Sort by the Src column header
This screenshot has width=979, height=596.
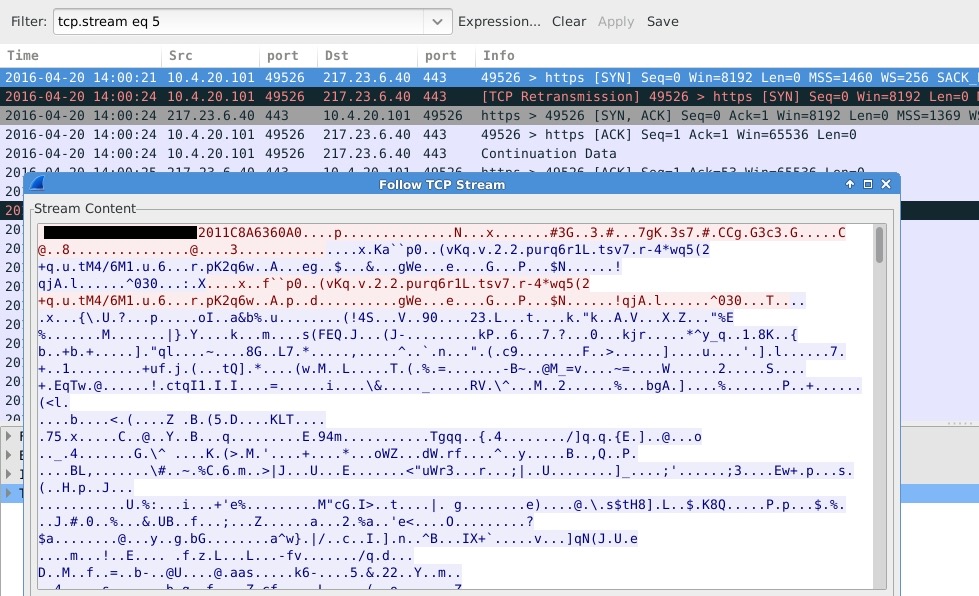click(x=180, y=56)
